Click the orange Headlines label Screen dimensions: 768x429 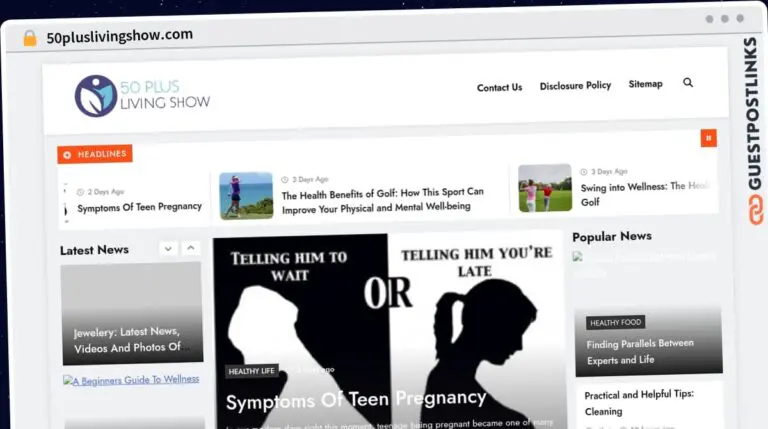click(x=95, y=154)
